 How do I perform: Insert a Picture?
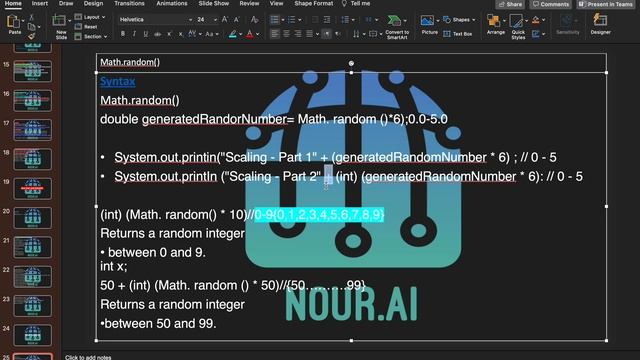point(429,24)
